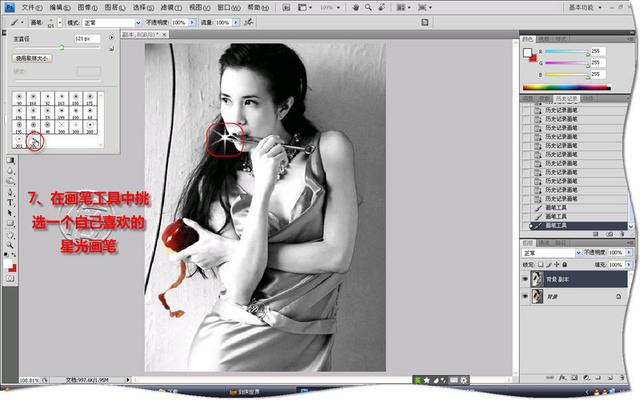Select the Gradient tool in toolbox
The width and height of the screenshot is (640, 400).
pyautogui.click(x=10, y=160)
